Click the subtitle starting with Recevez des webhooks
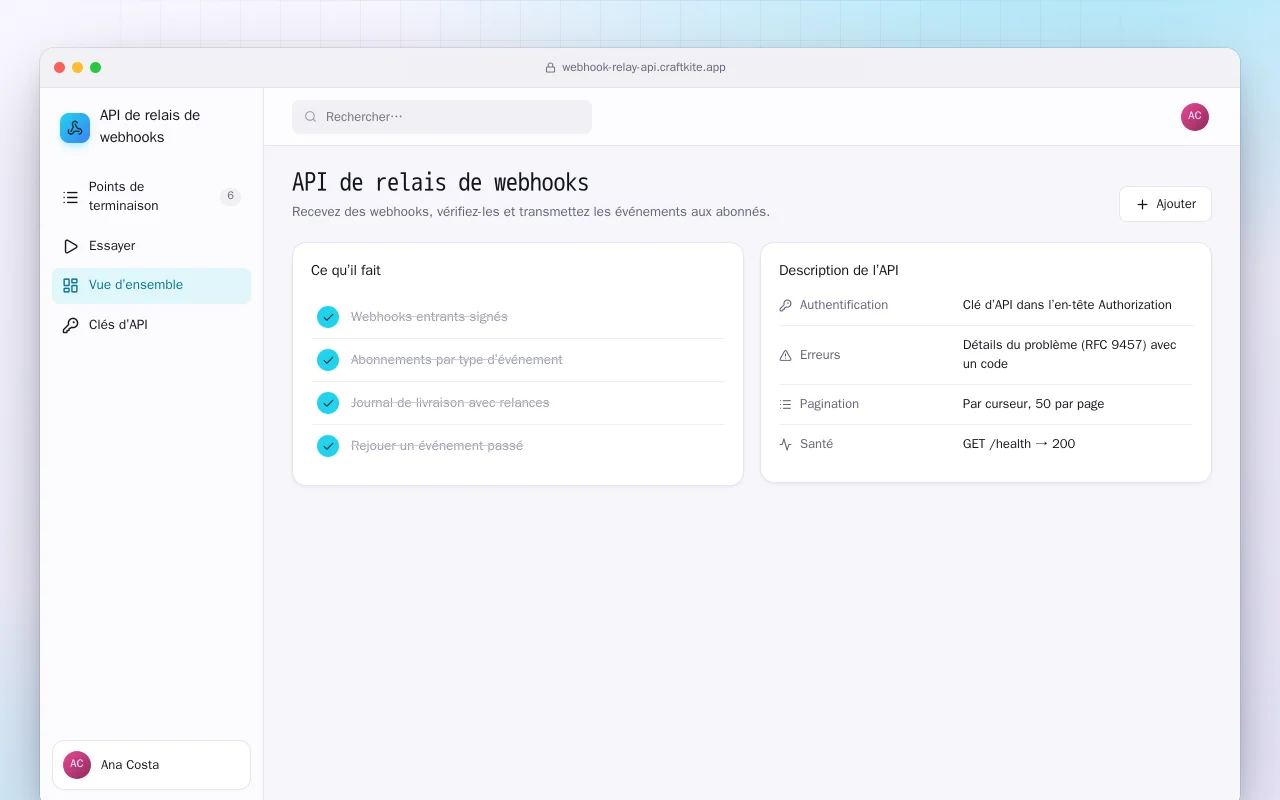The width and height of the screenshot is (1280, 800). pos(531,212)
